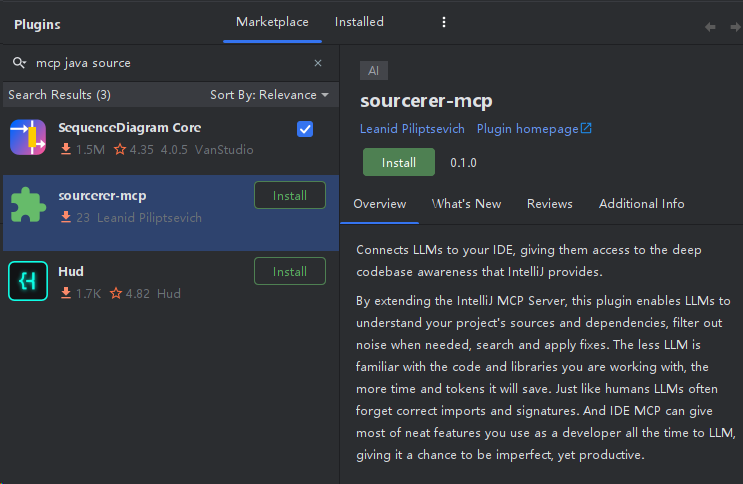Go back with the left arrow

710,27
